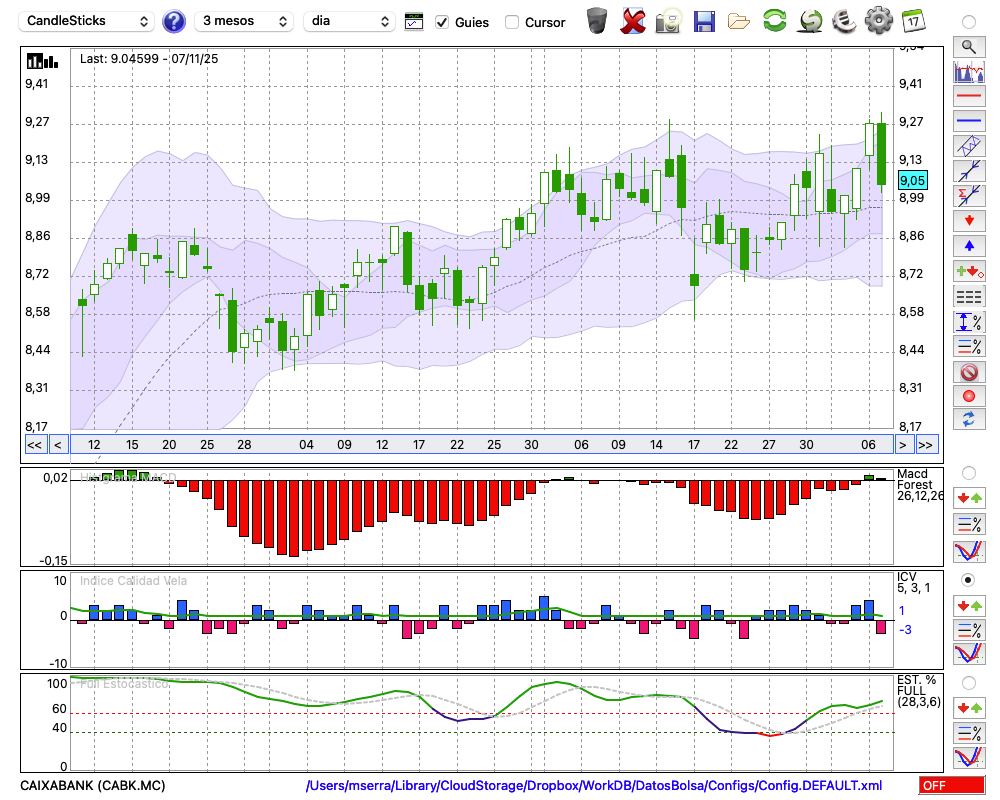The height and width of the screenshot is (800, 1000).
Task: Click the red record dot icon
Action: [x=969, y=396]
